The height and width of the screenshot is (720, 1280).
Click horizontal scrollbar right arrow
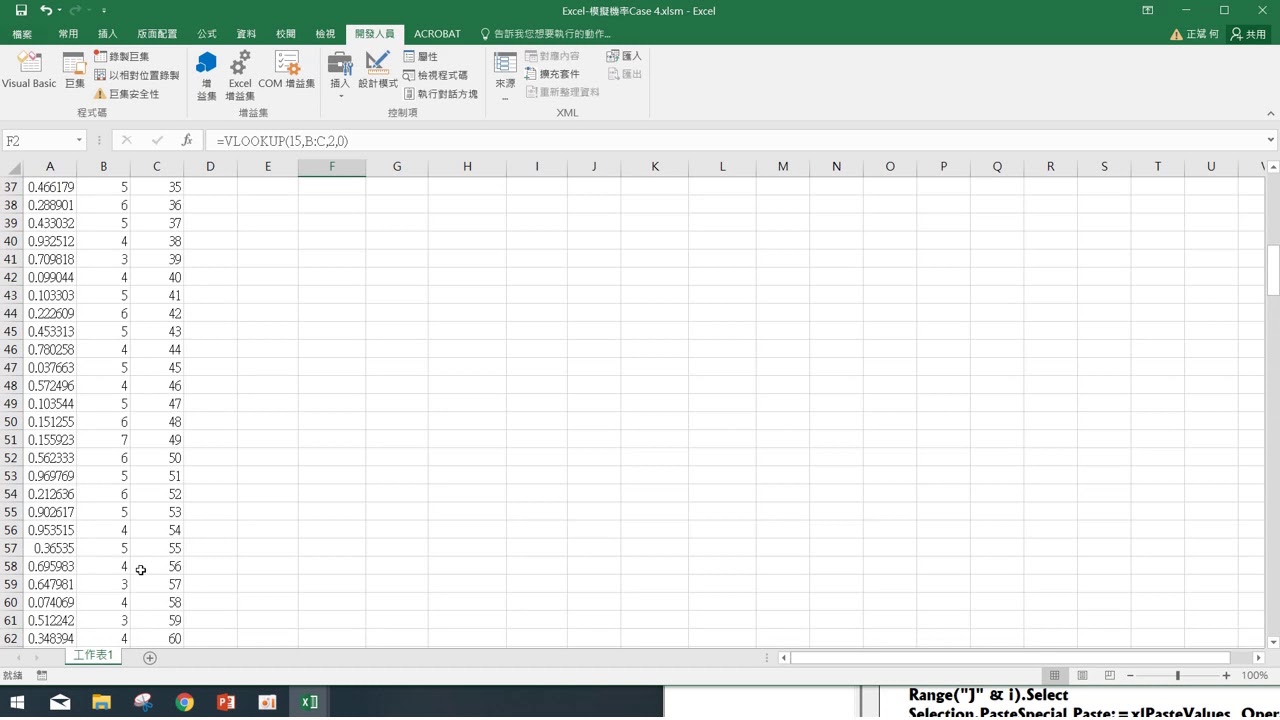(x=1258, y=657)
